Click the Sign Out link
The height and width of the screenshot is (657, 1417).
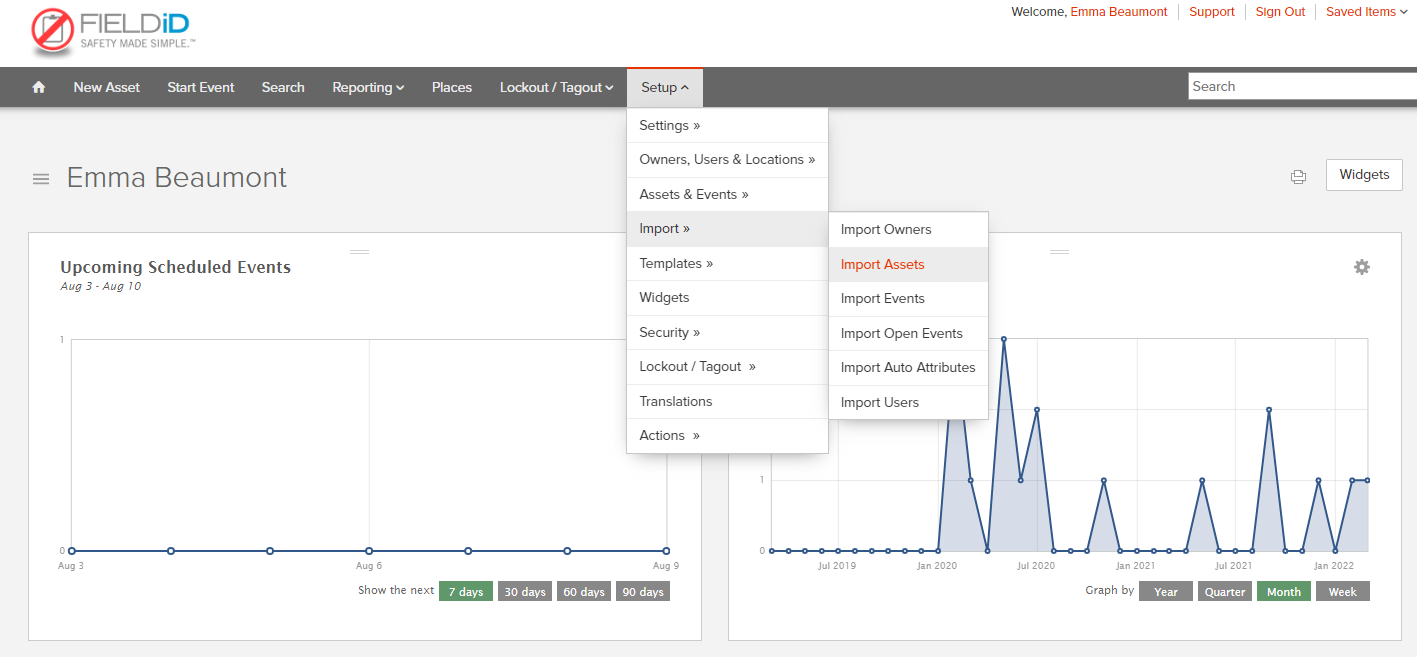[x=1280, y=12]
